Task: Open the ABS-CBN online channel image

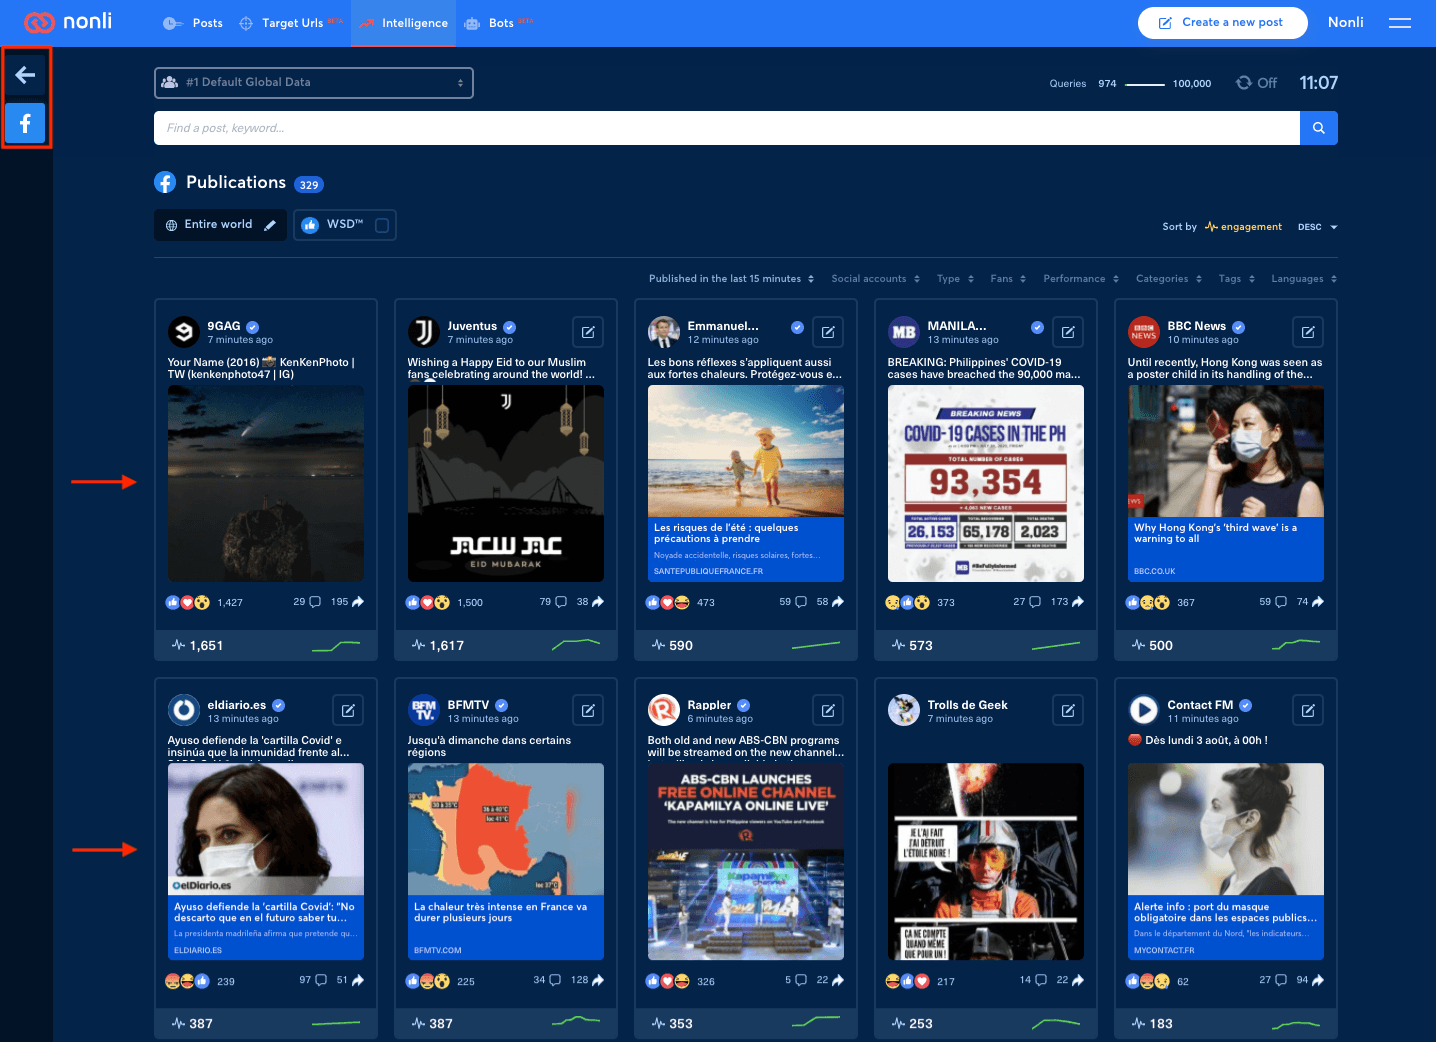Action: (746, 862)
